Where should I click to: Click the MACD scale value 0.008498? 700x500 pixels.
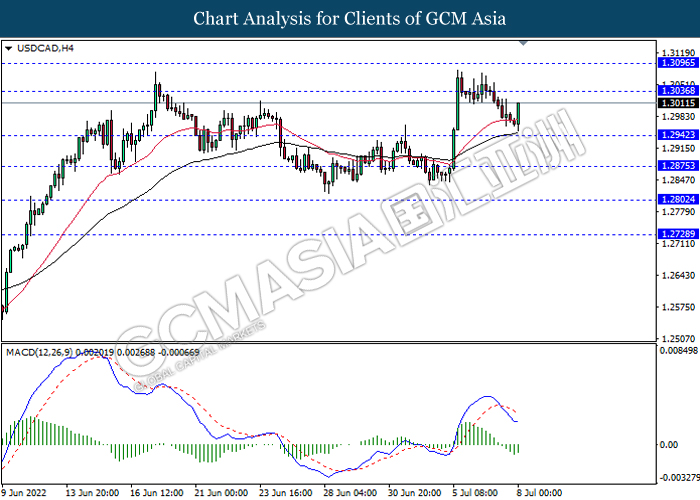pyautogui.click(x=679, y=350)
